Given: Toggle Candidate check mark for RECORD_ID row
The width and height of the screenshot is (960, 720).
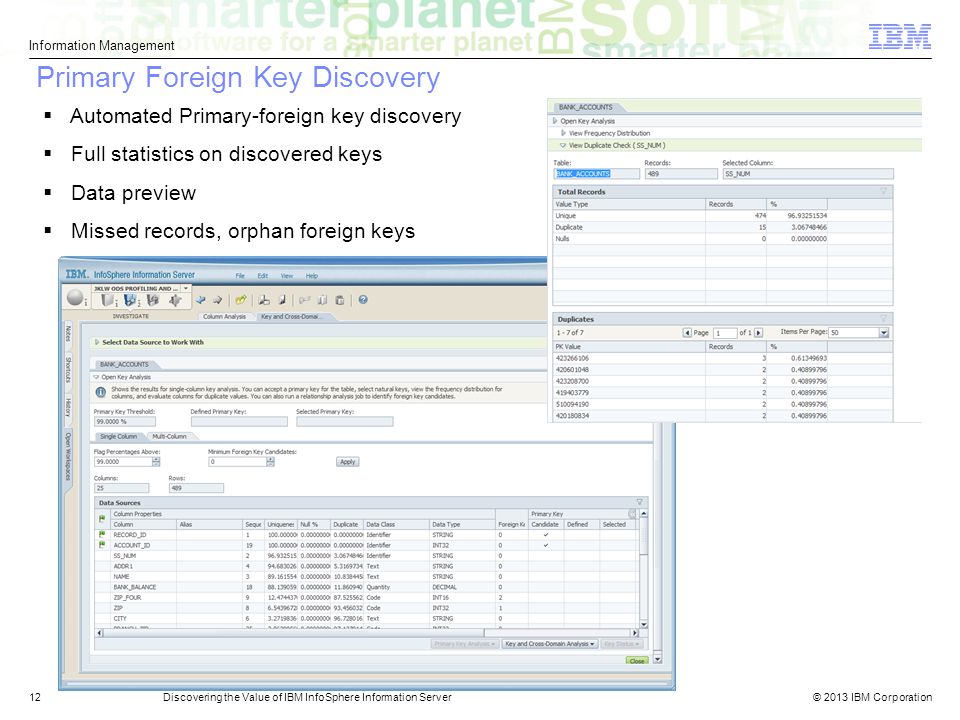Looking at the screenshot, I should coord(546,534).
